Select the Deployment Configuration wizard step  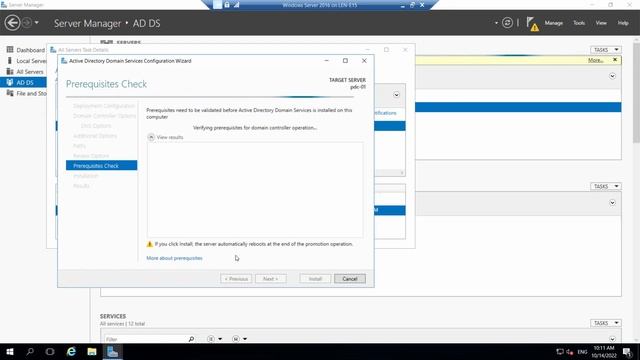[104, 106]
